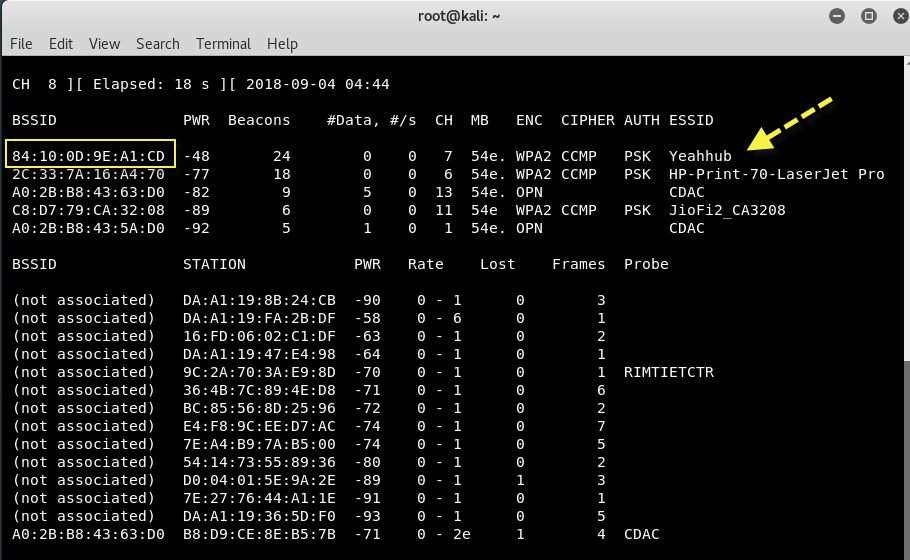Maximize the terminal window
Viewport: 910px width, 560px height.
coord(868,16)
